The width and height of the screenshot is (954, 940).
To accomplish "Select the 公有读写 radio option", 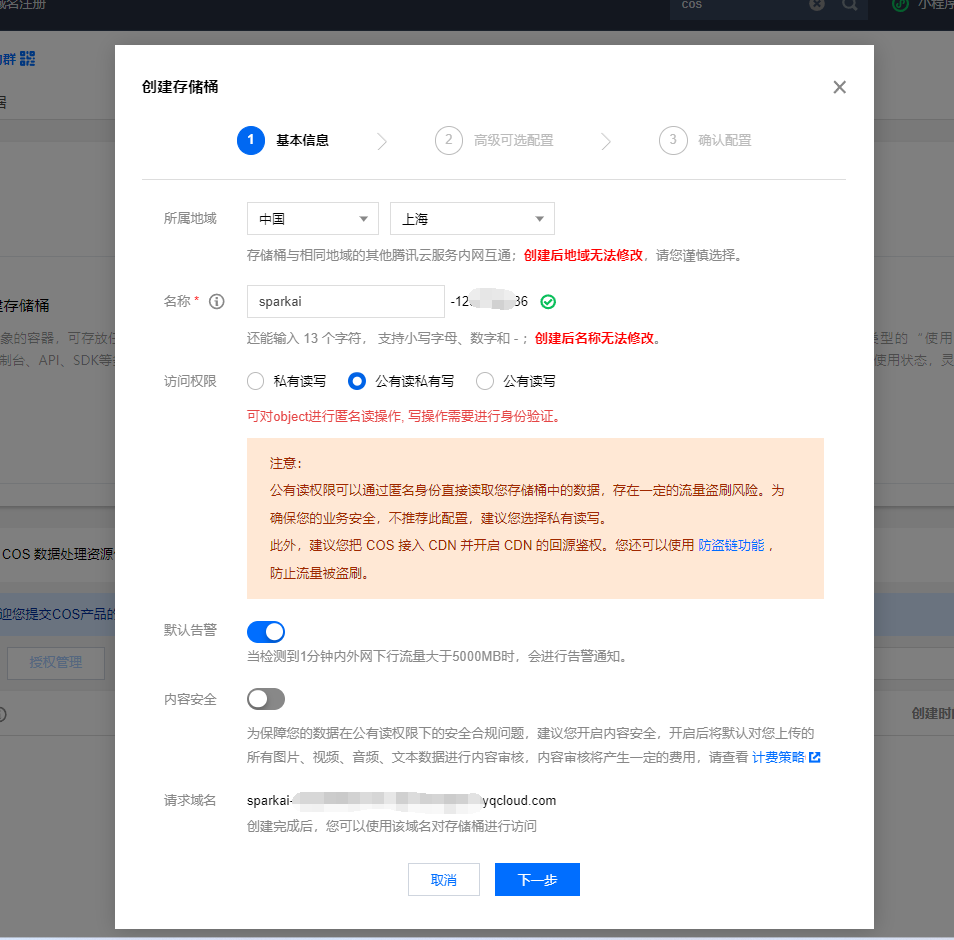I will tap(485, 381).
